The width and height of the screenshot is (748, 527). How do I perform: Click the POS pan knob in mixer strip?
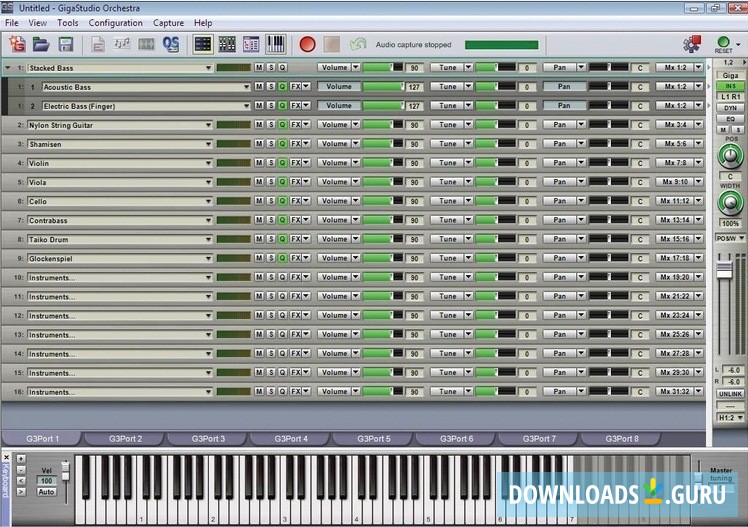(x=730, y=156)
